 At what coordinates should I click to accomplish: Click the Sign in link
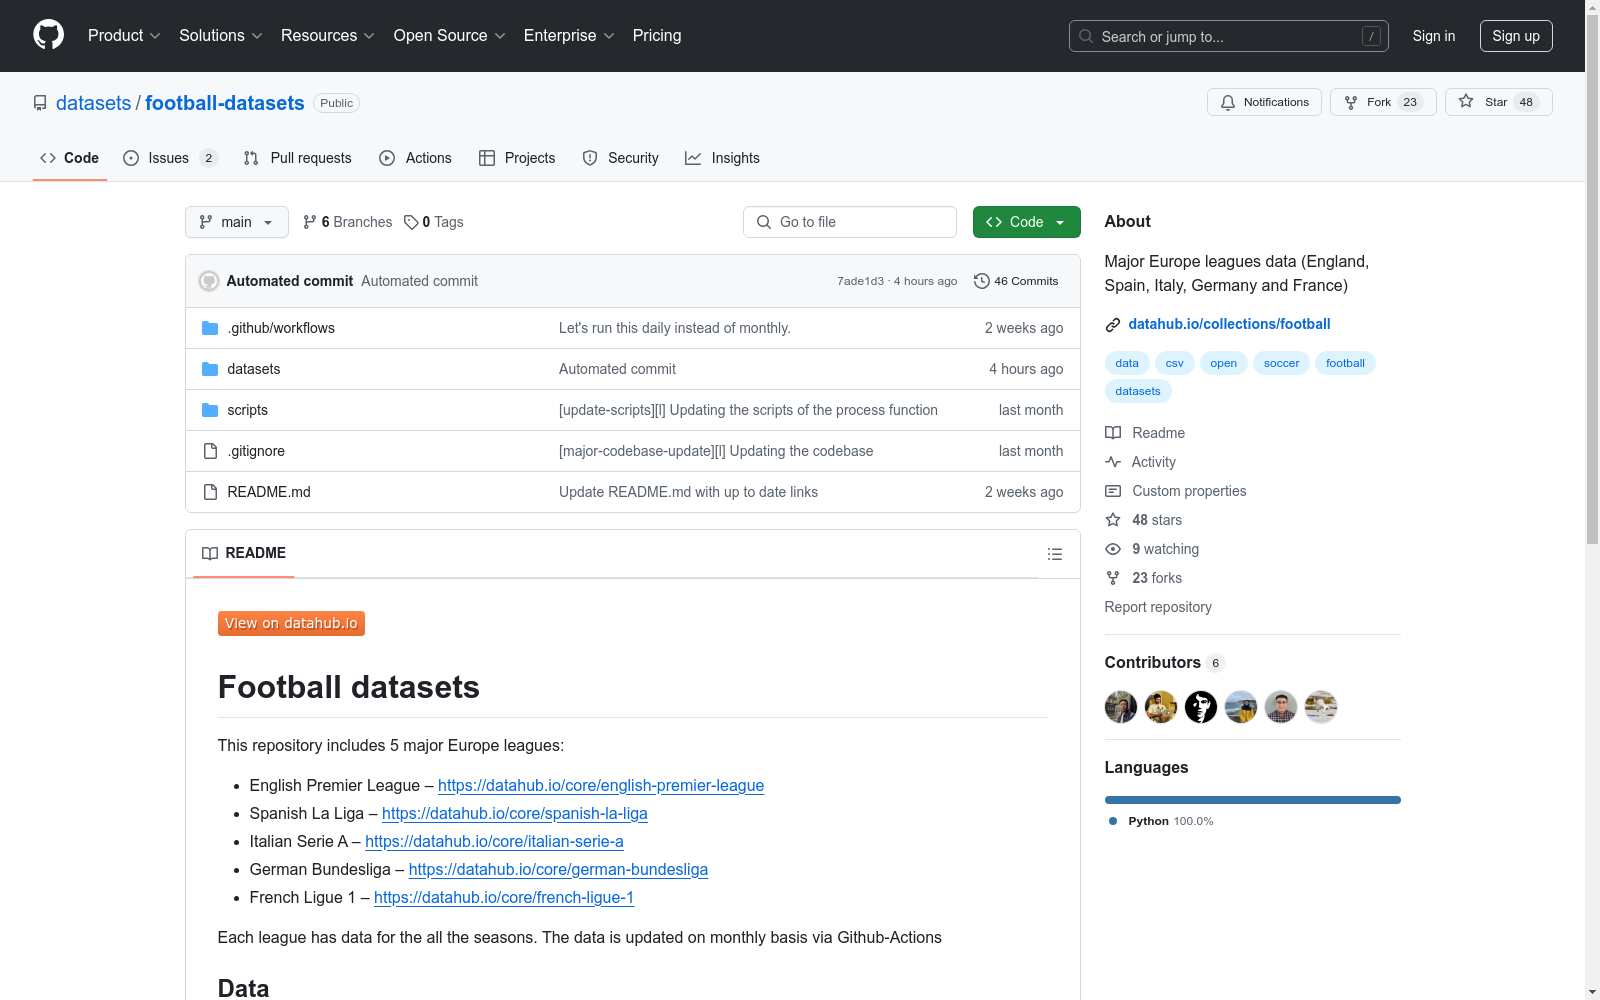click(x=1433, y=36)
